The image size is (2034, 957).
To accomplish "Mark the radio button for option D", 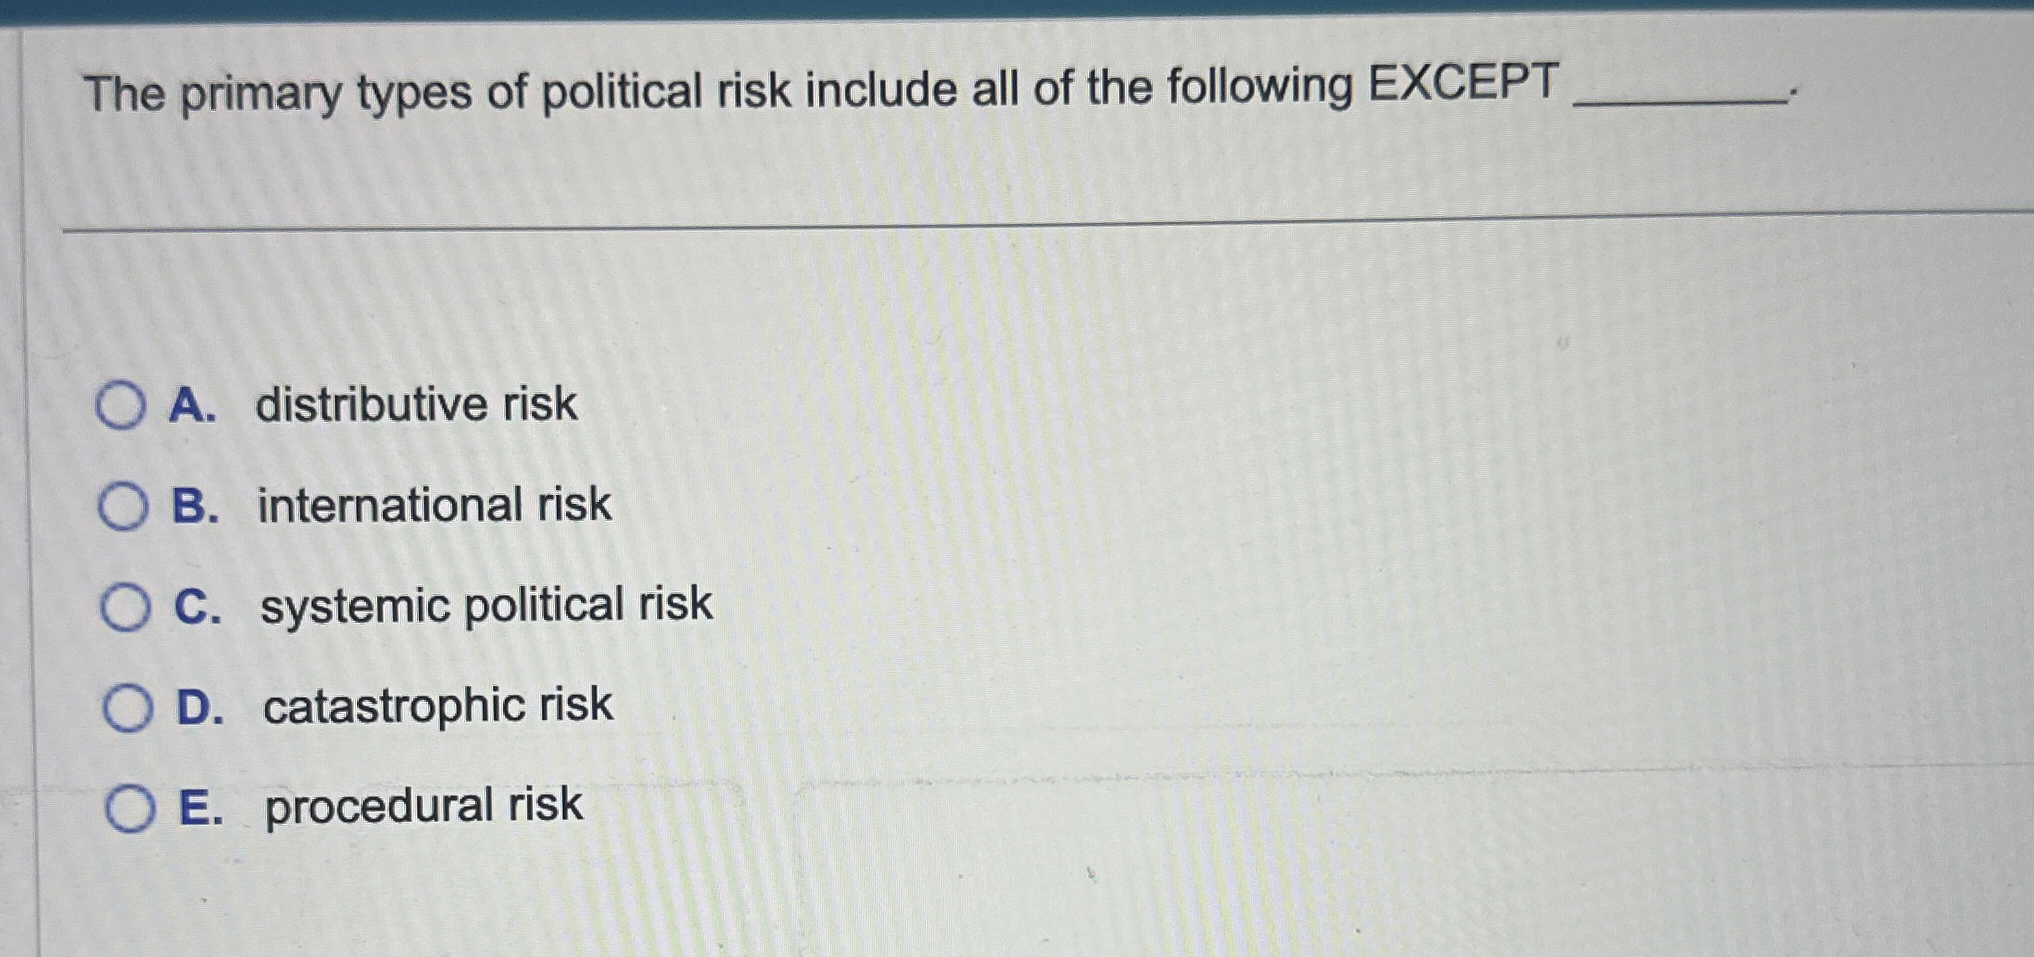I will coord(127,709).
